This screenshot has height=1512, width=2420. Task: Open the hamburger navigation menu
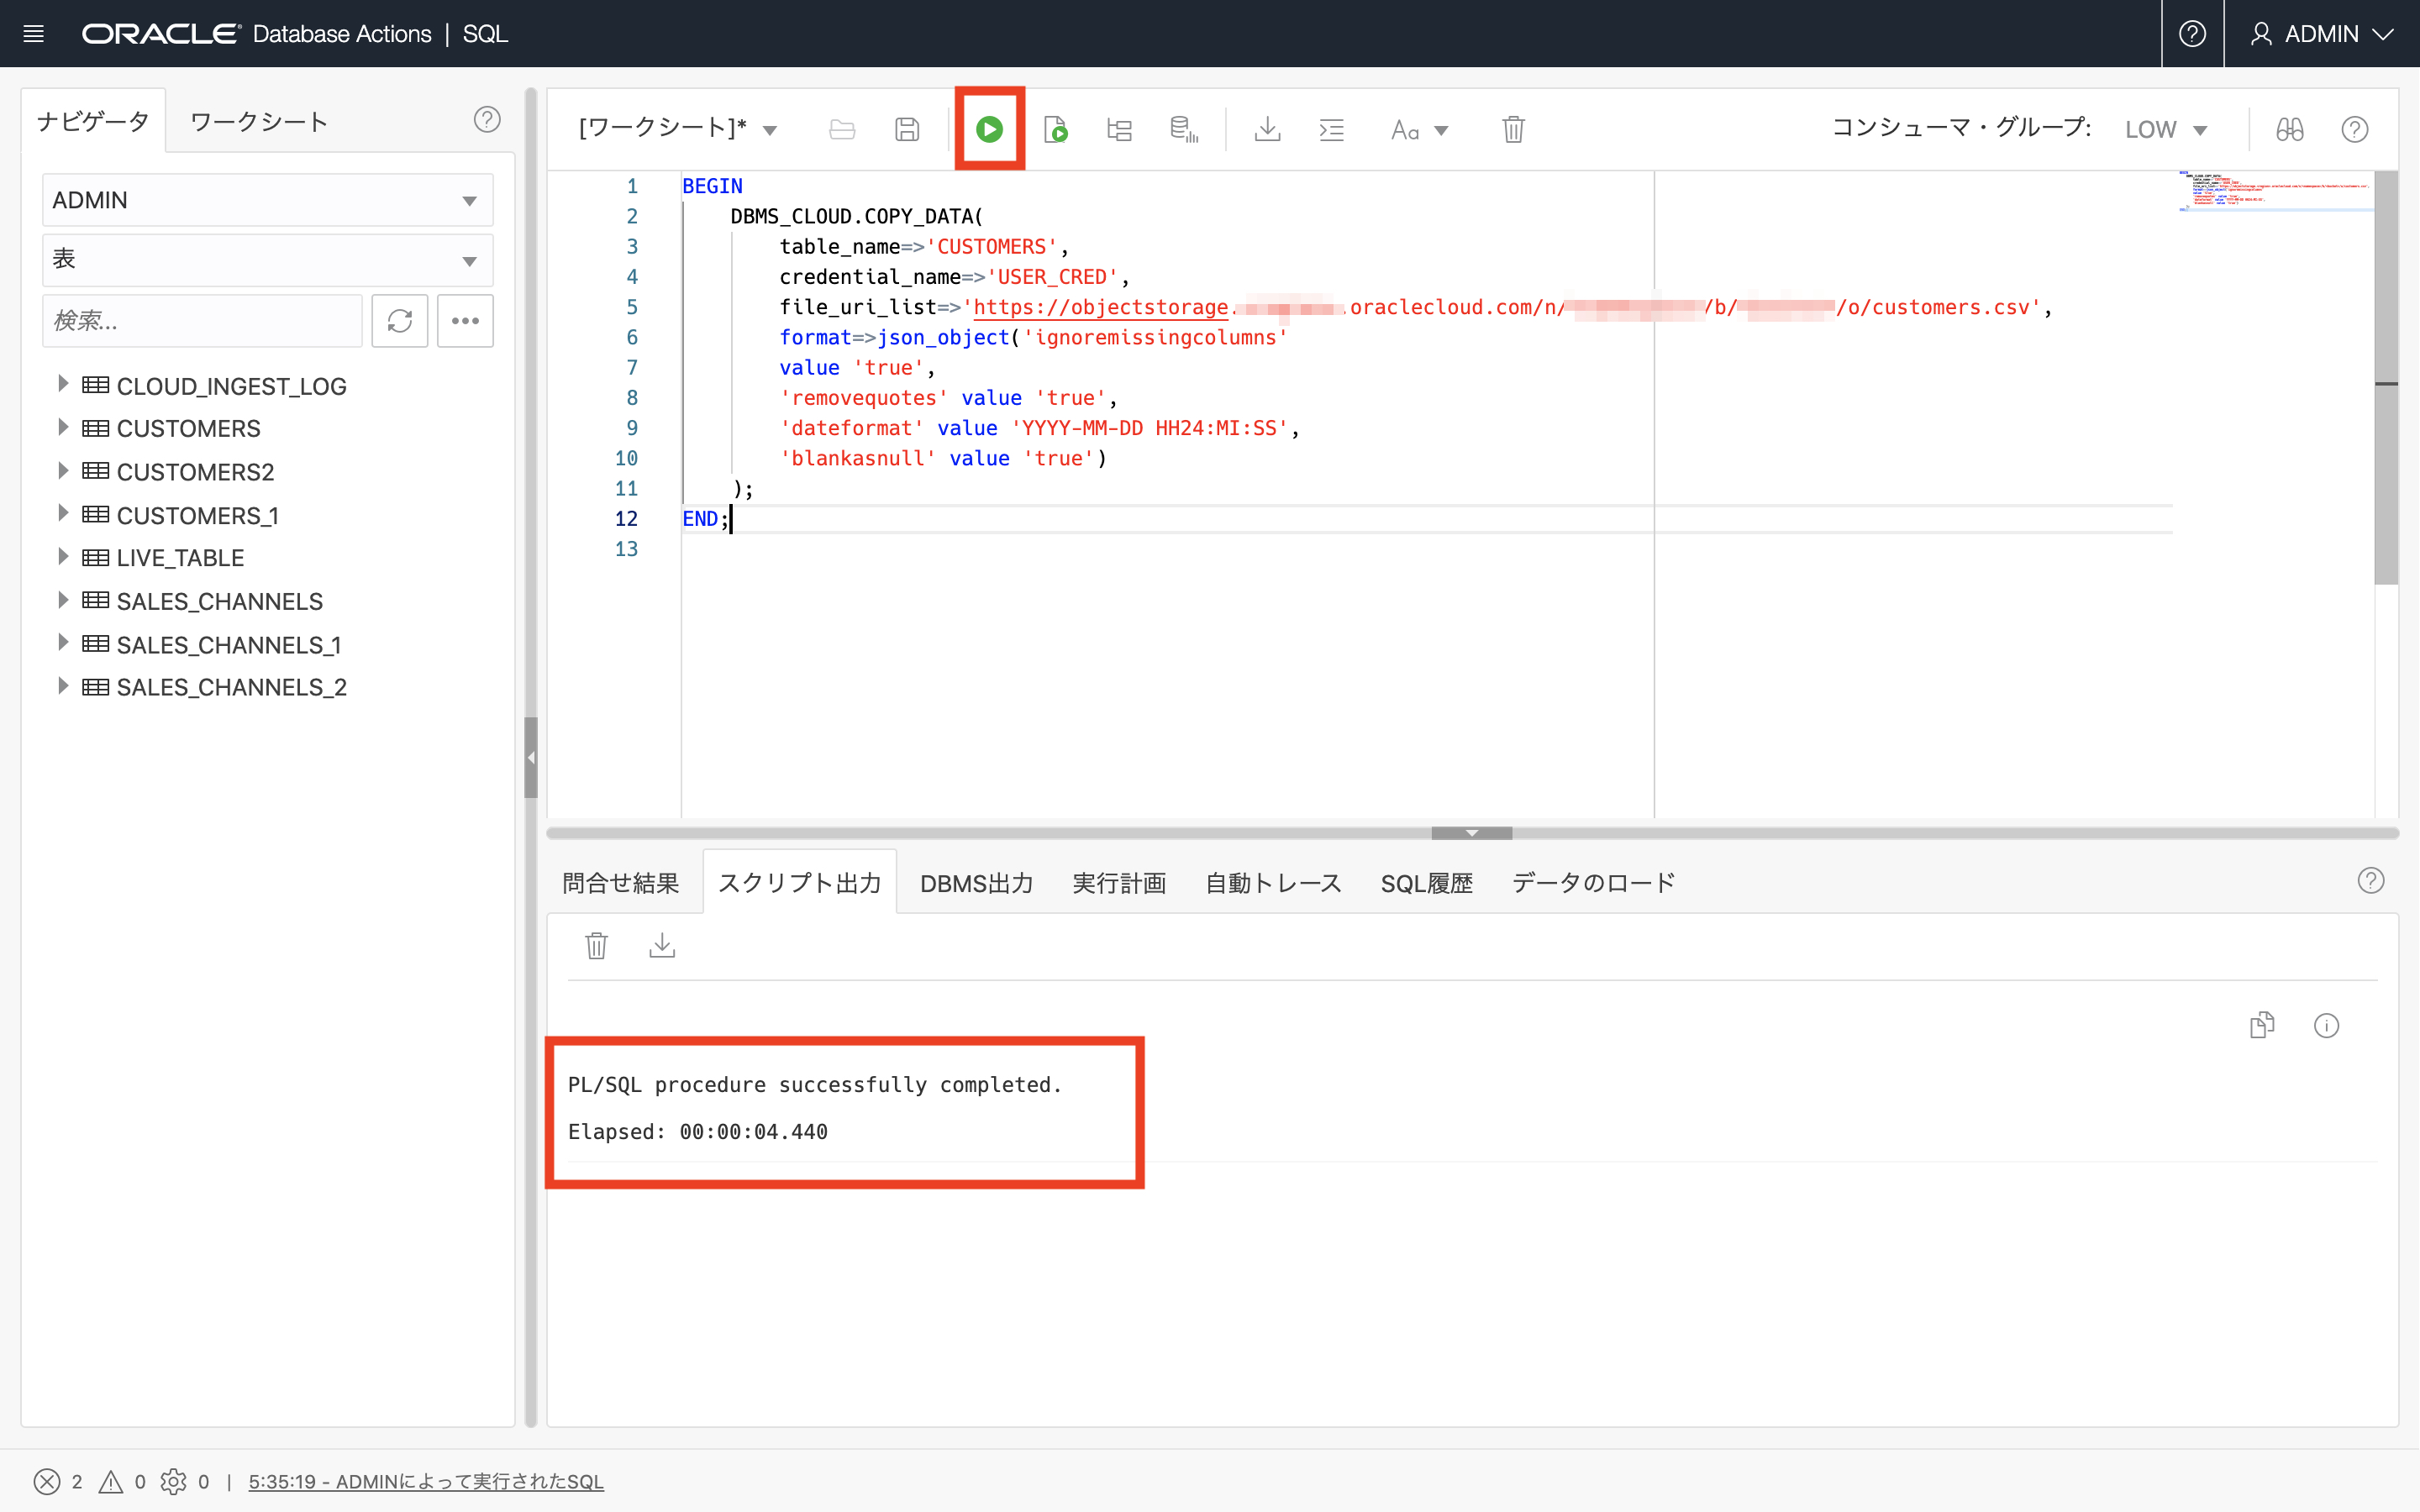pyautogui.click(x=33, y=34)
